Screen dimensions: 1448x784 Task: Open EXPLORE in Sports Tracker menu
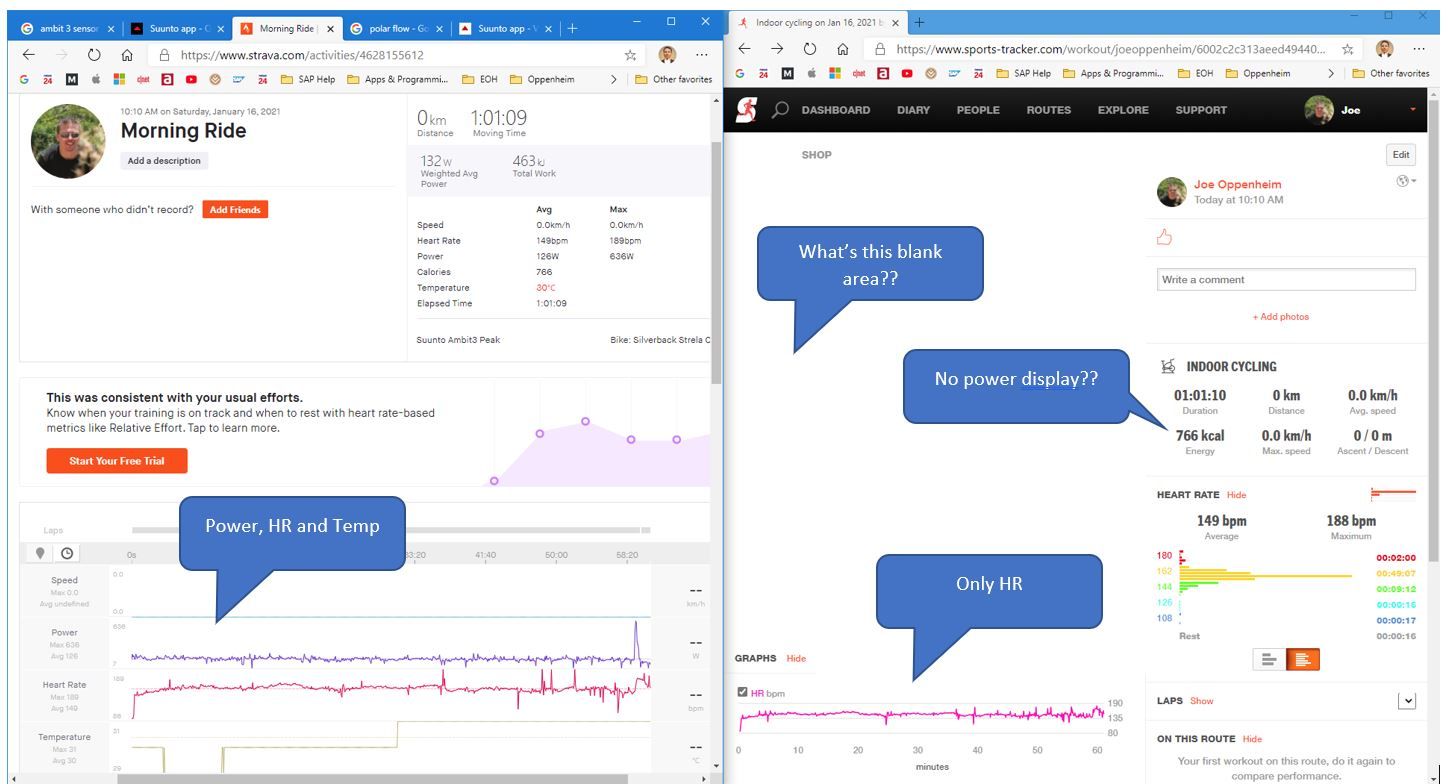[x=1123, y=110]
